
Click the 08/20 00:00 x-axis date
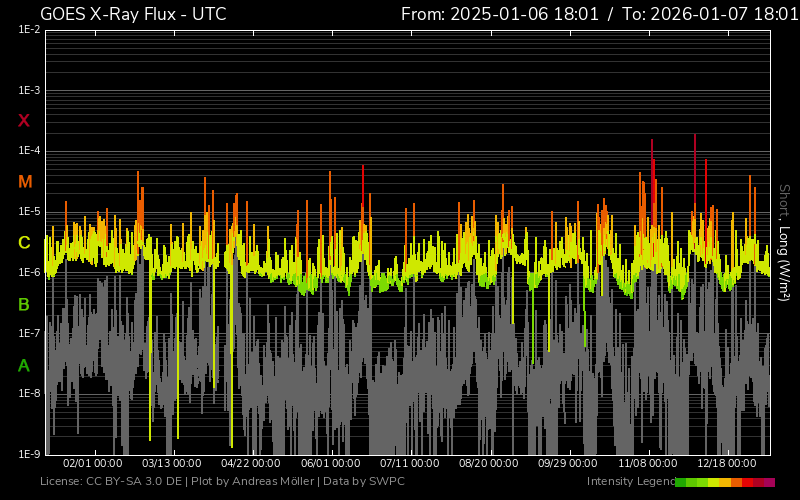pyautogui.click(x=488, y=464)
